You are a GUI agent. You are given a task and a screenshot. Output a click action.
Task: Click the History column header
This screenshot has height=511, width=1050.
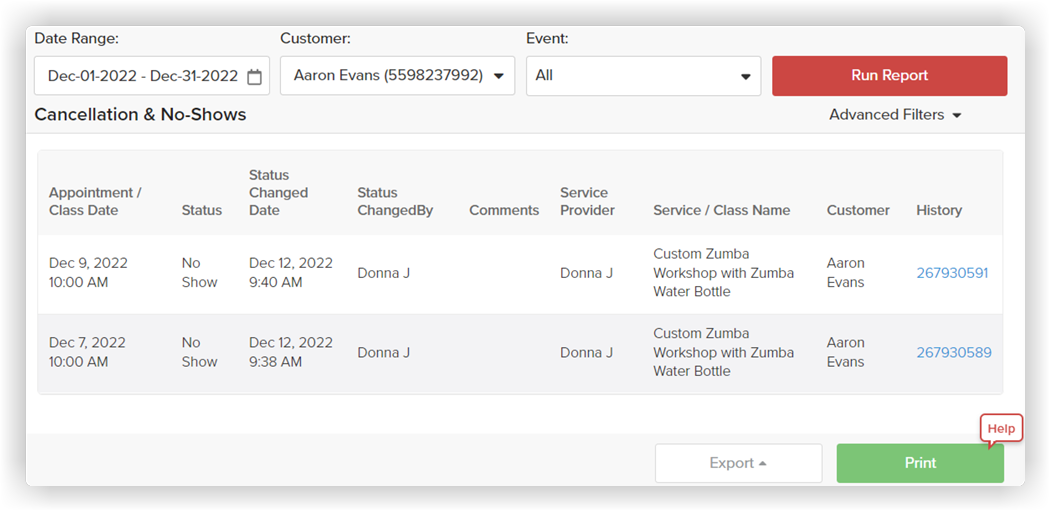coord(938,210)
